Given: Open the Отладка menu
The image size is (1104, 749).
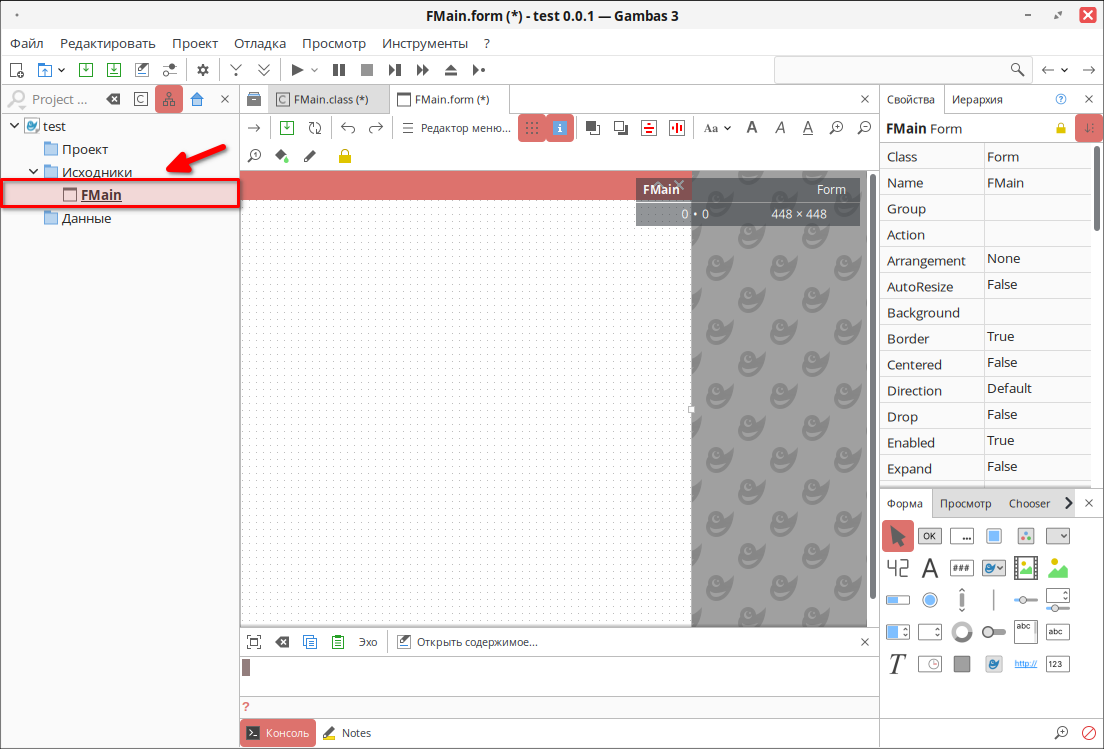Looking at the screenshot, I should [x=260, y=43].
